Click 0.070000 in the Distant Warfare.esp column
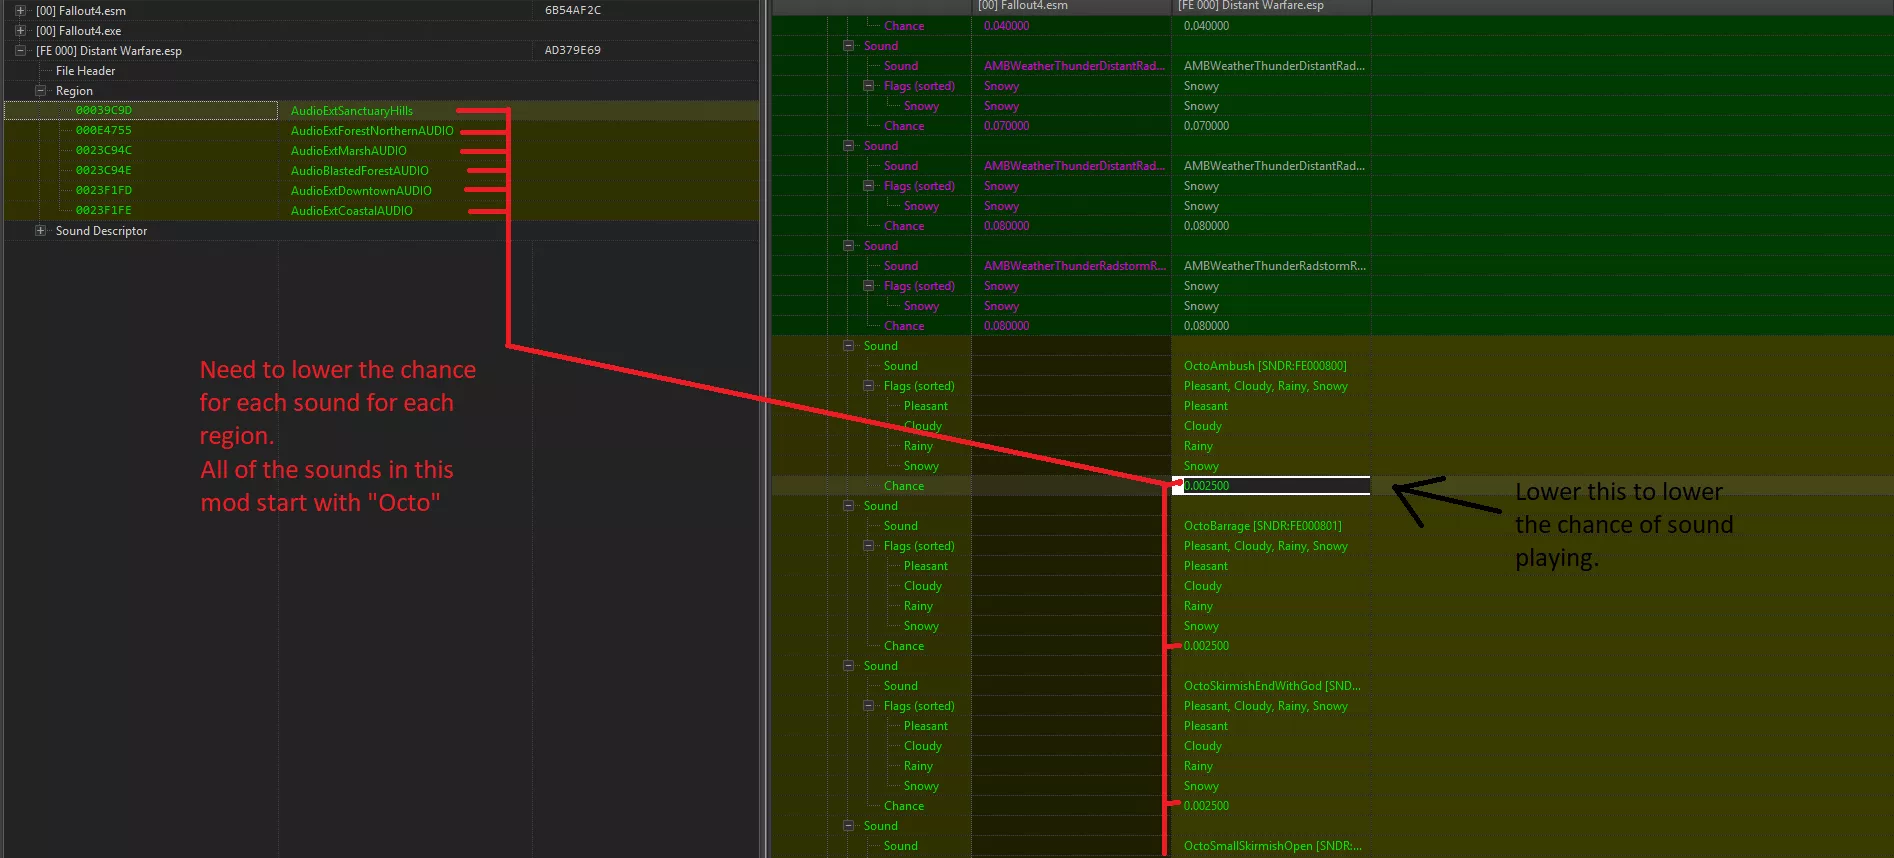Screen dimensions: 1894x858 [x=1206, y=126]
